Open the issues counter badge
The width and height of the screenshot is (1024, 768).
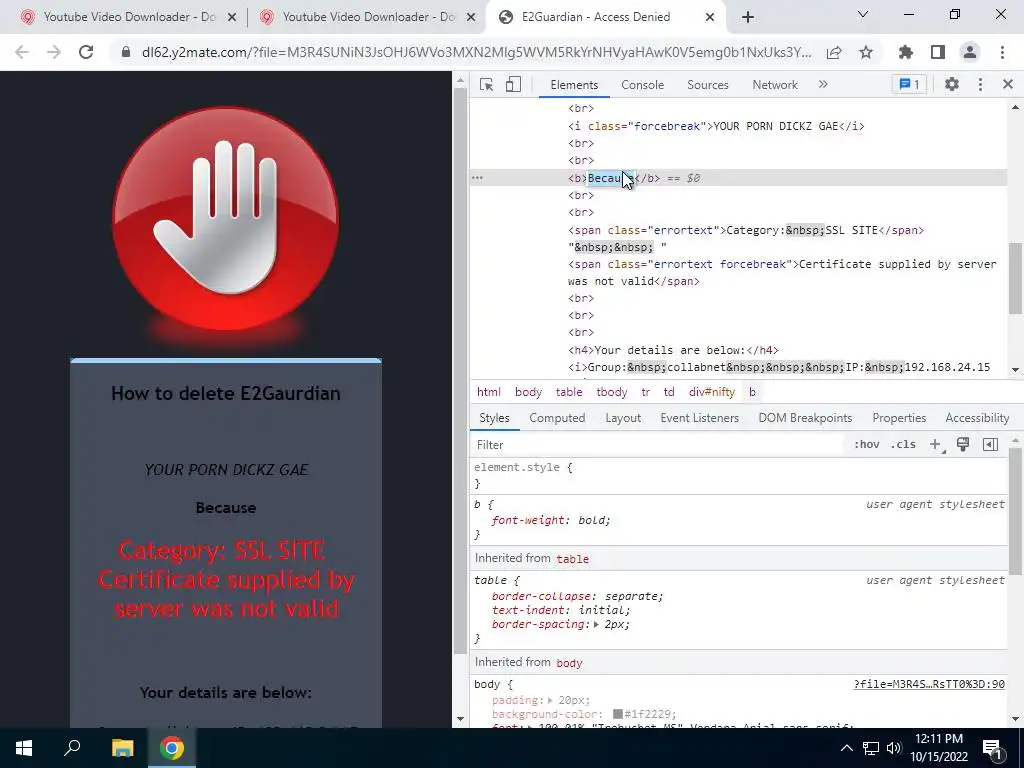tap(909, 84)
